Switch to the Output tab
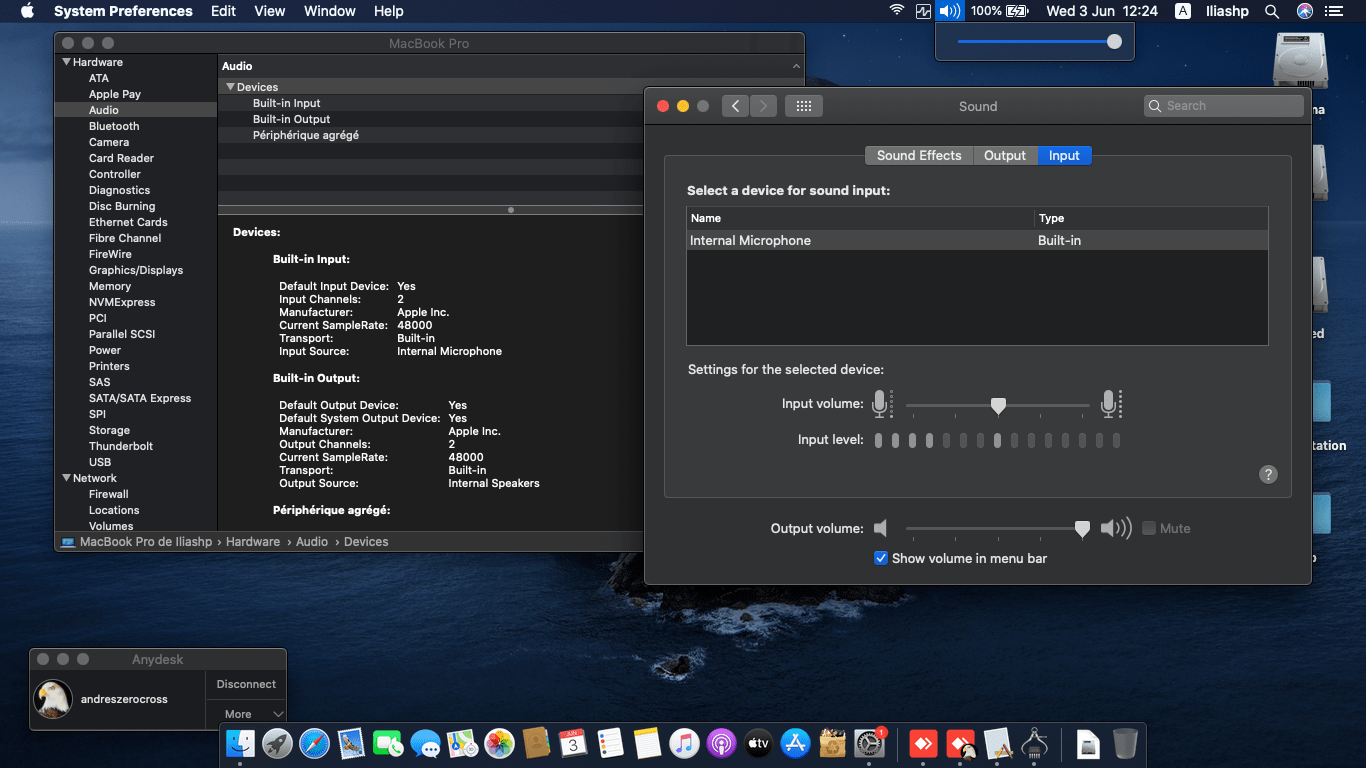1366x768 pixels. pyautogui.click(x=1004, y=155)
